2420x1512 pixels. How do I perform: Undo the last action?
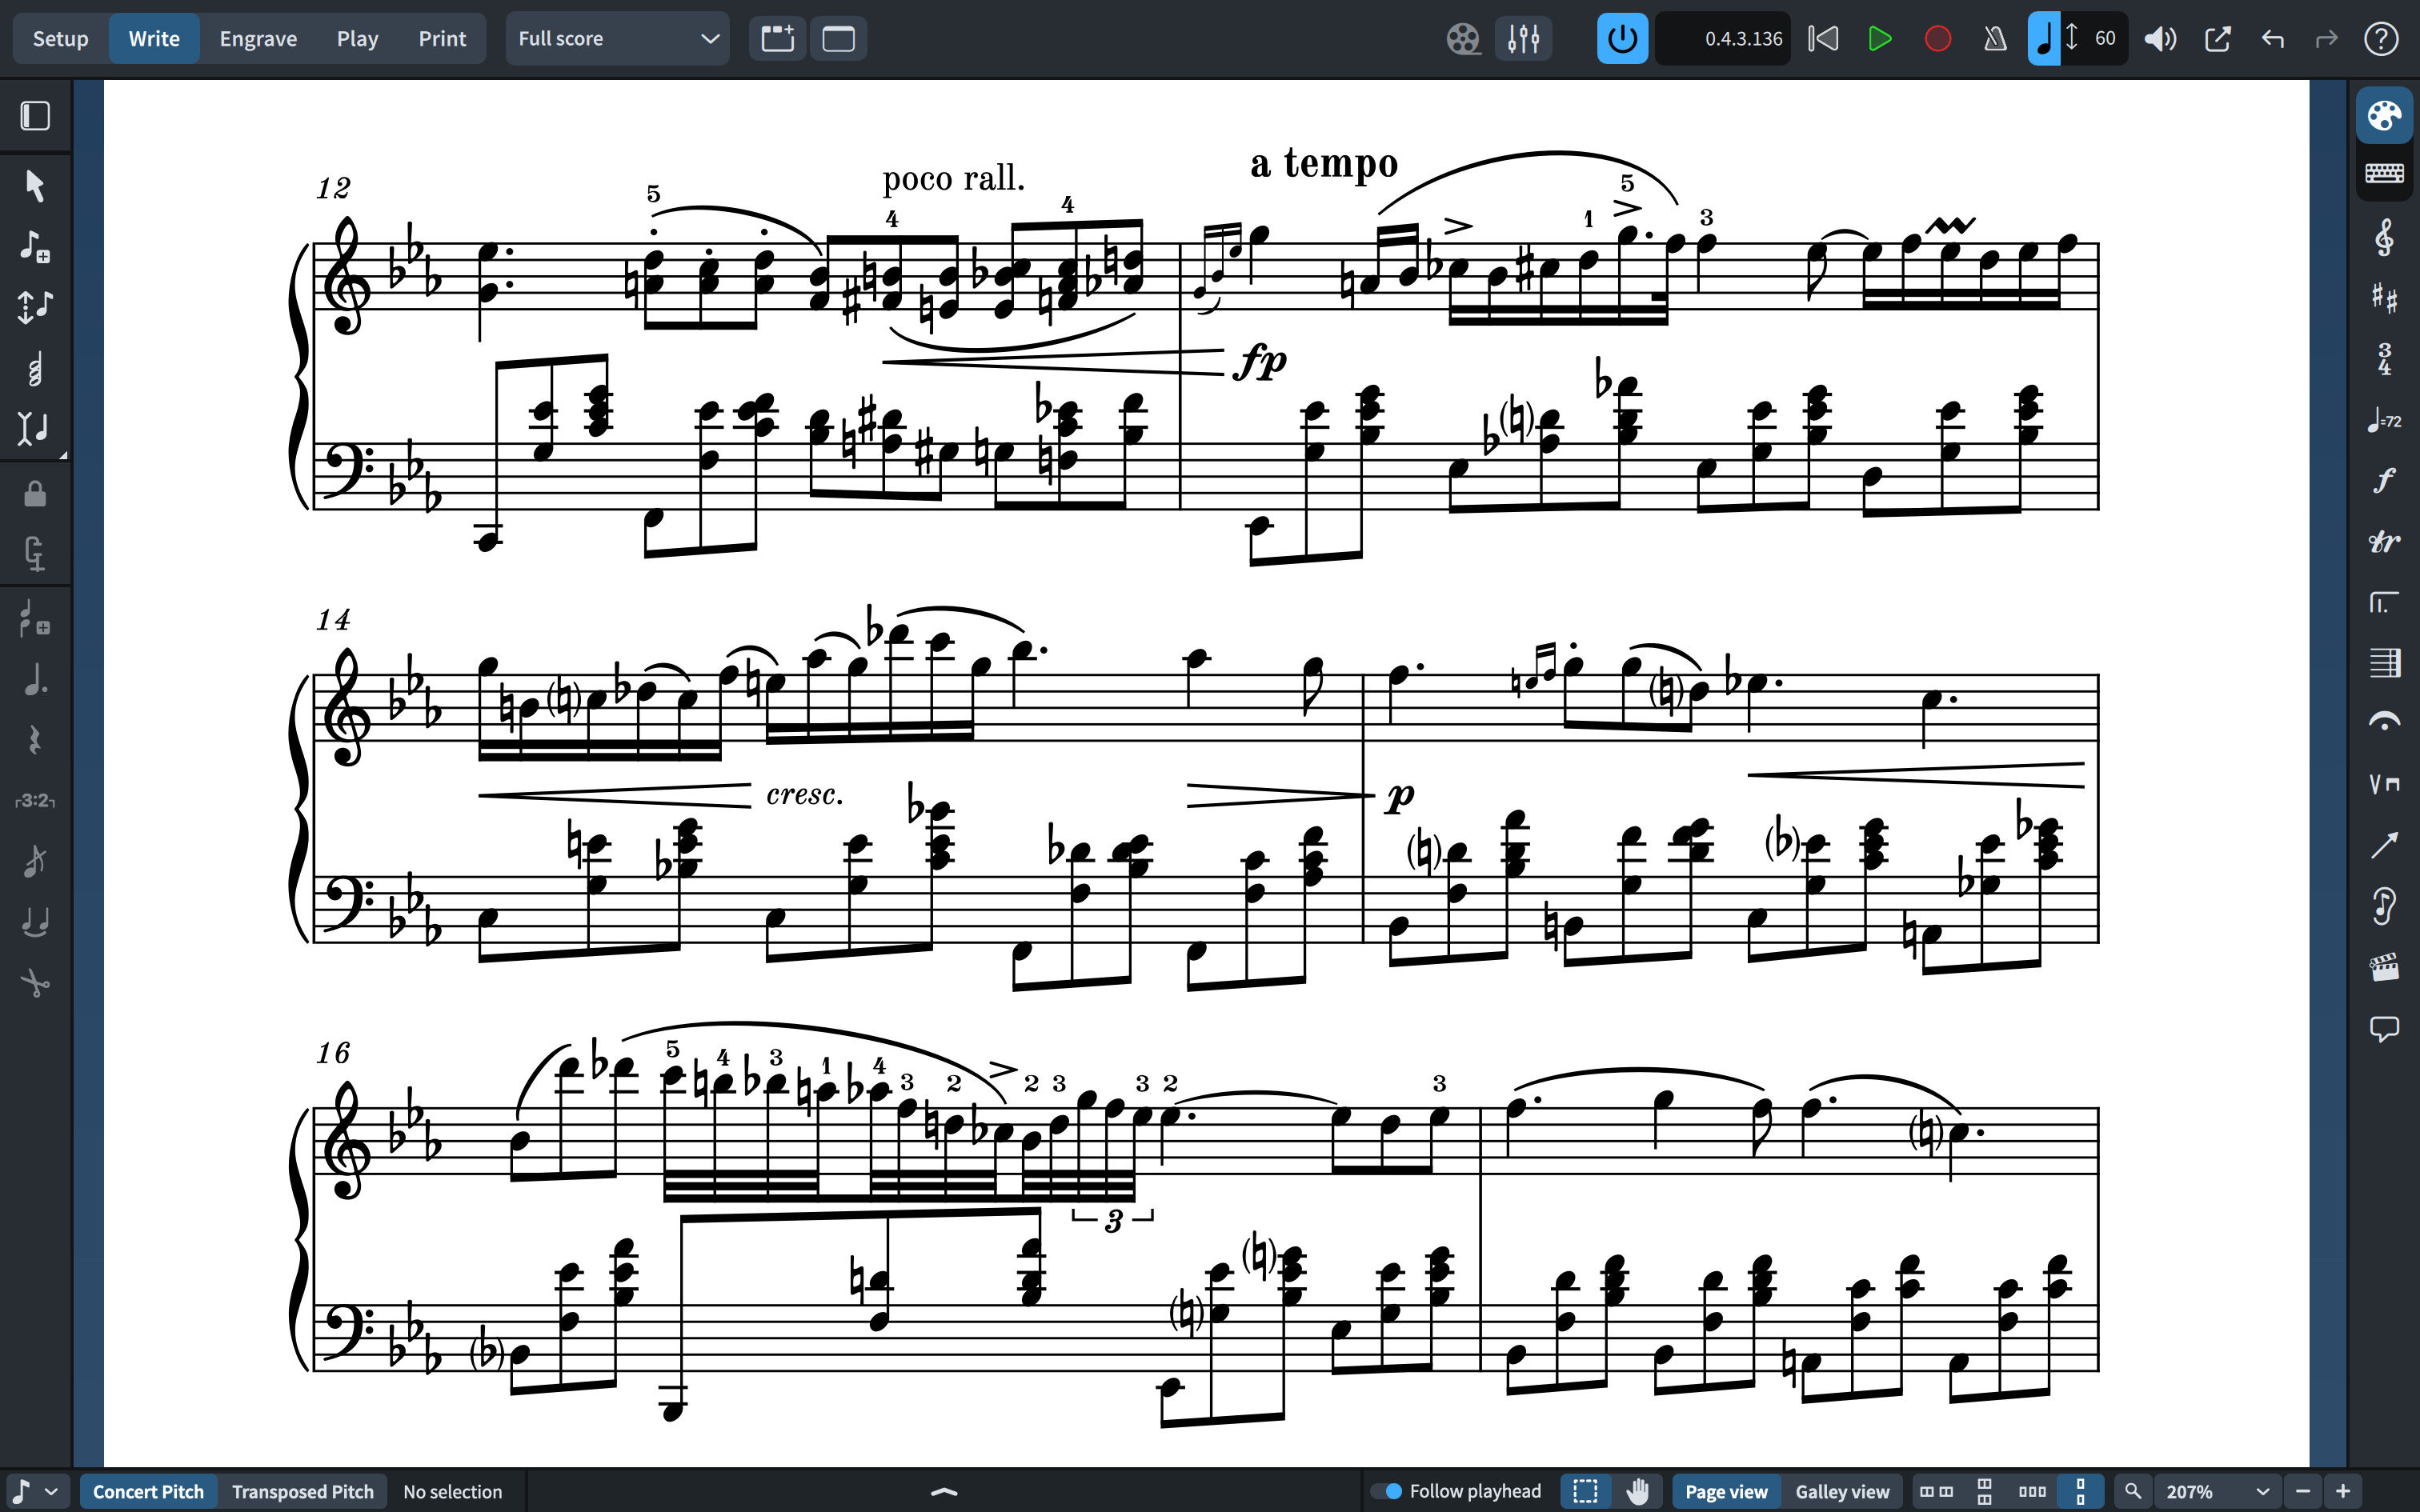2272,39
